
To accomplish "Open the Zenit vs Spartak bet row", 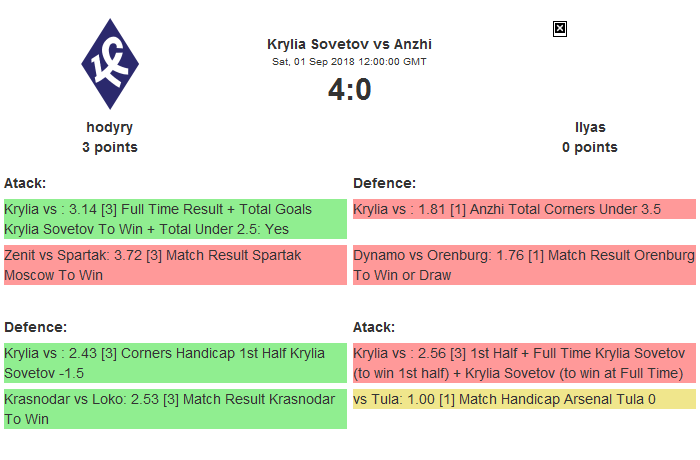I will coord(175,265).
